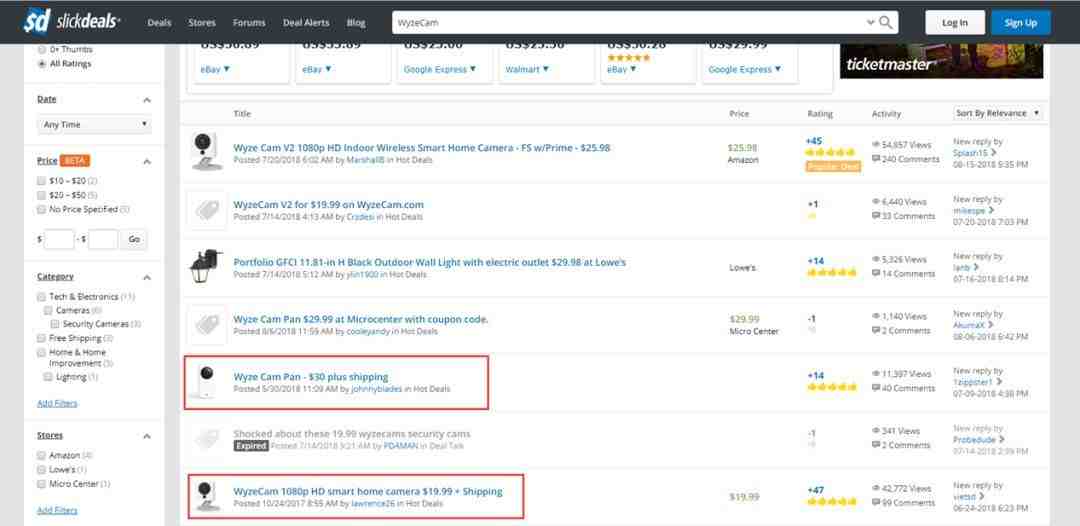Viewport: 1080px width, 526px height.
Task: Check the Home & Home Improvement filter
Action: 42,353
